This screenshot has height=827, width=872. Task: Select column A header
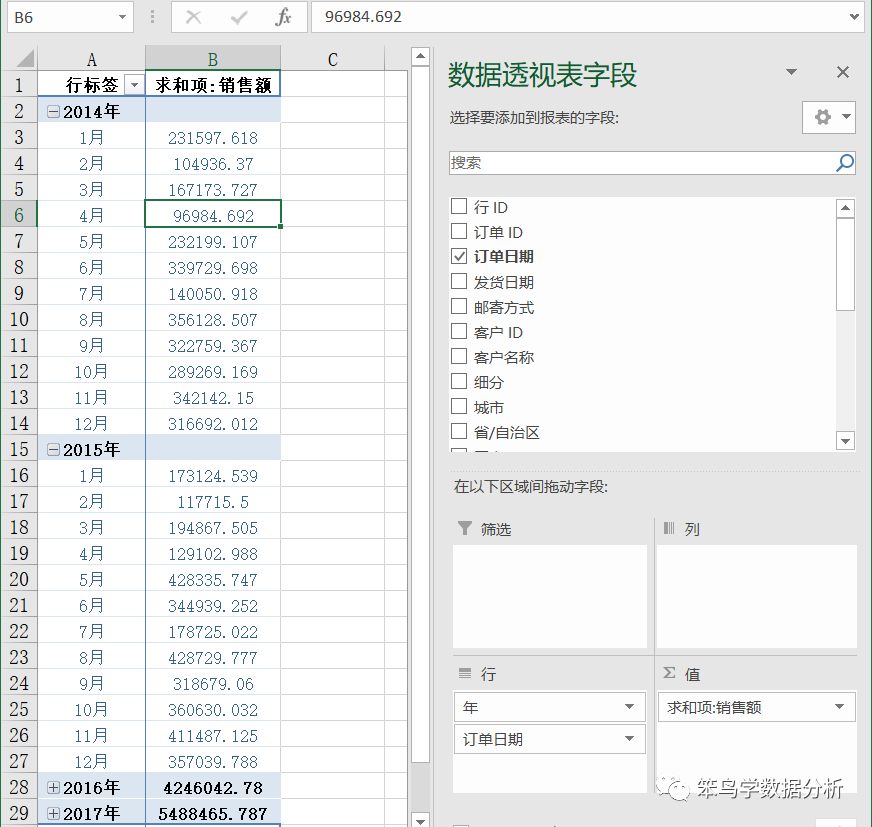click(91, 59)
